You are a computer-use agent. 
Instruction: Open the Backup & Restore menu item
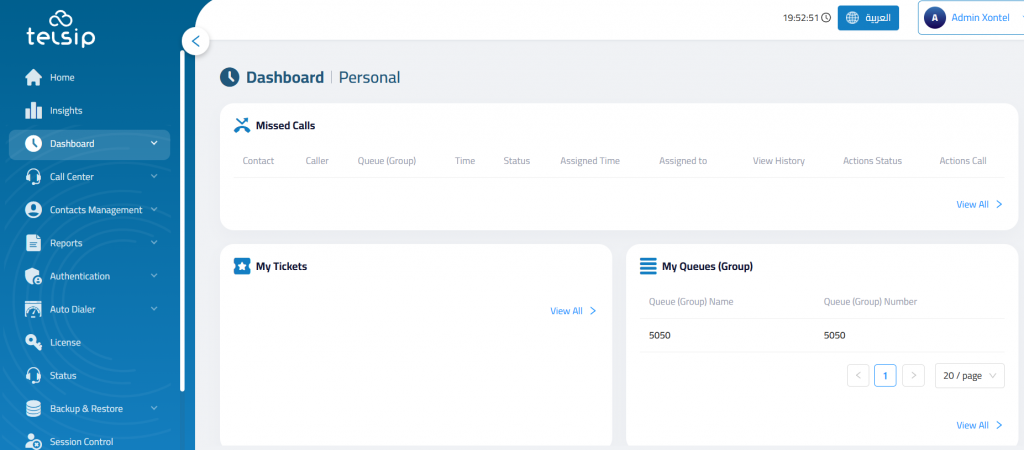click(x=90, y=408)
